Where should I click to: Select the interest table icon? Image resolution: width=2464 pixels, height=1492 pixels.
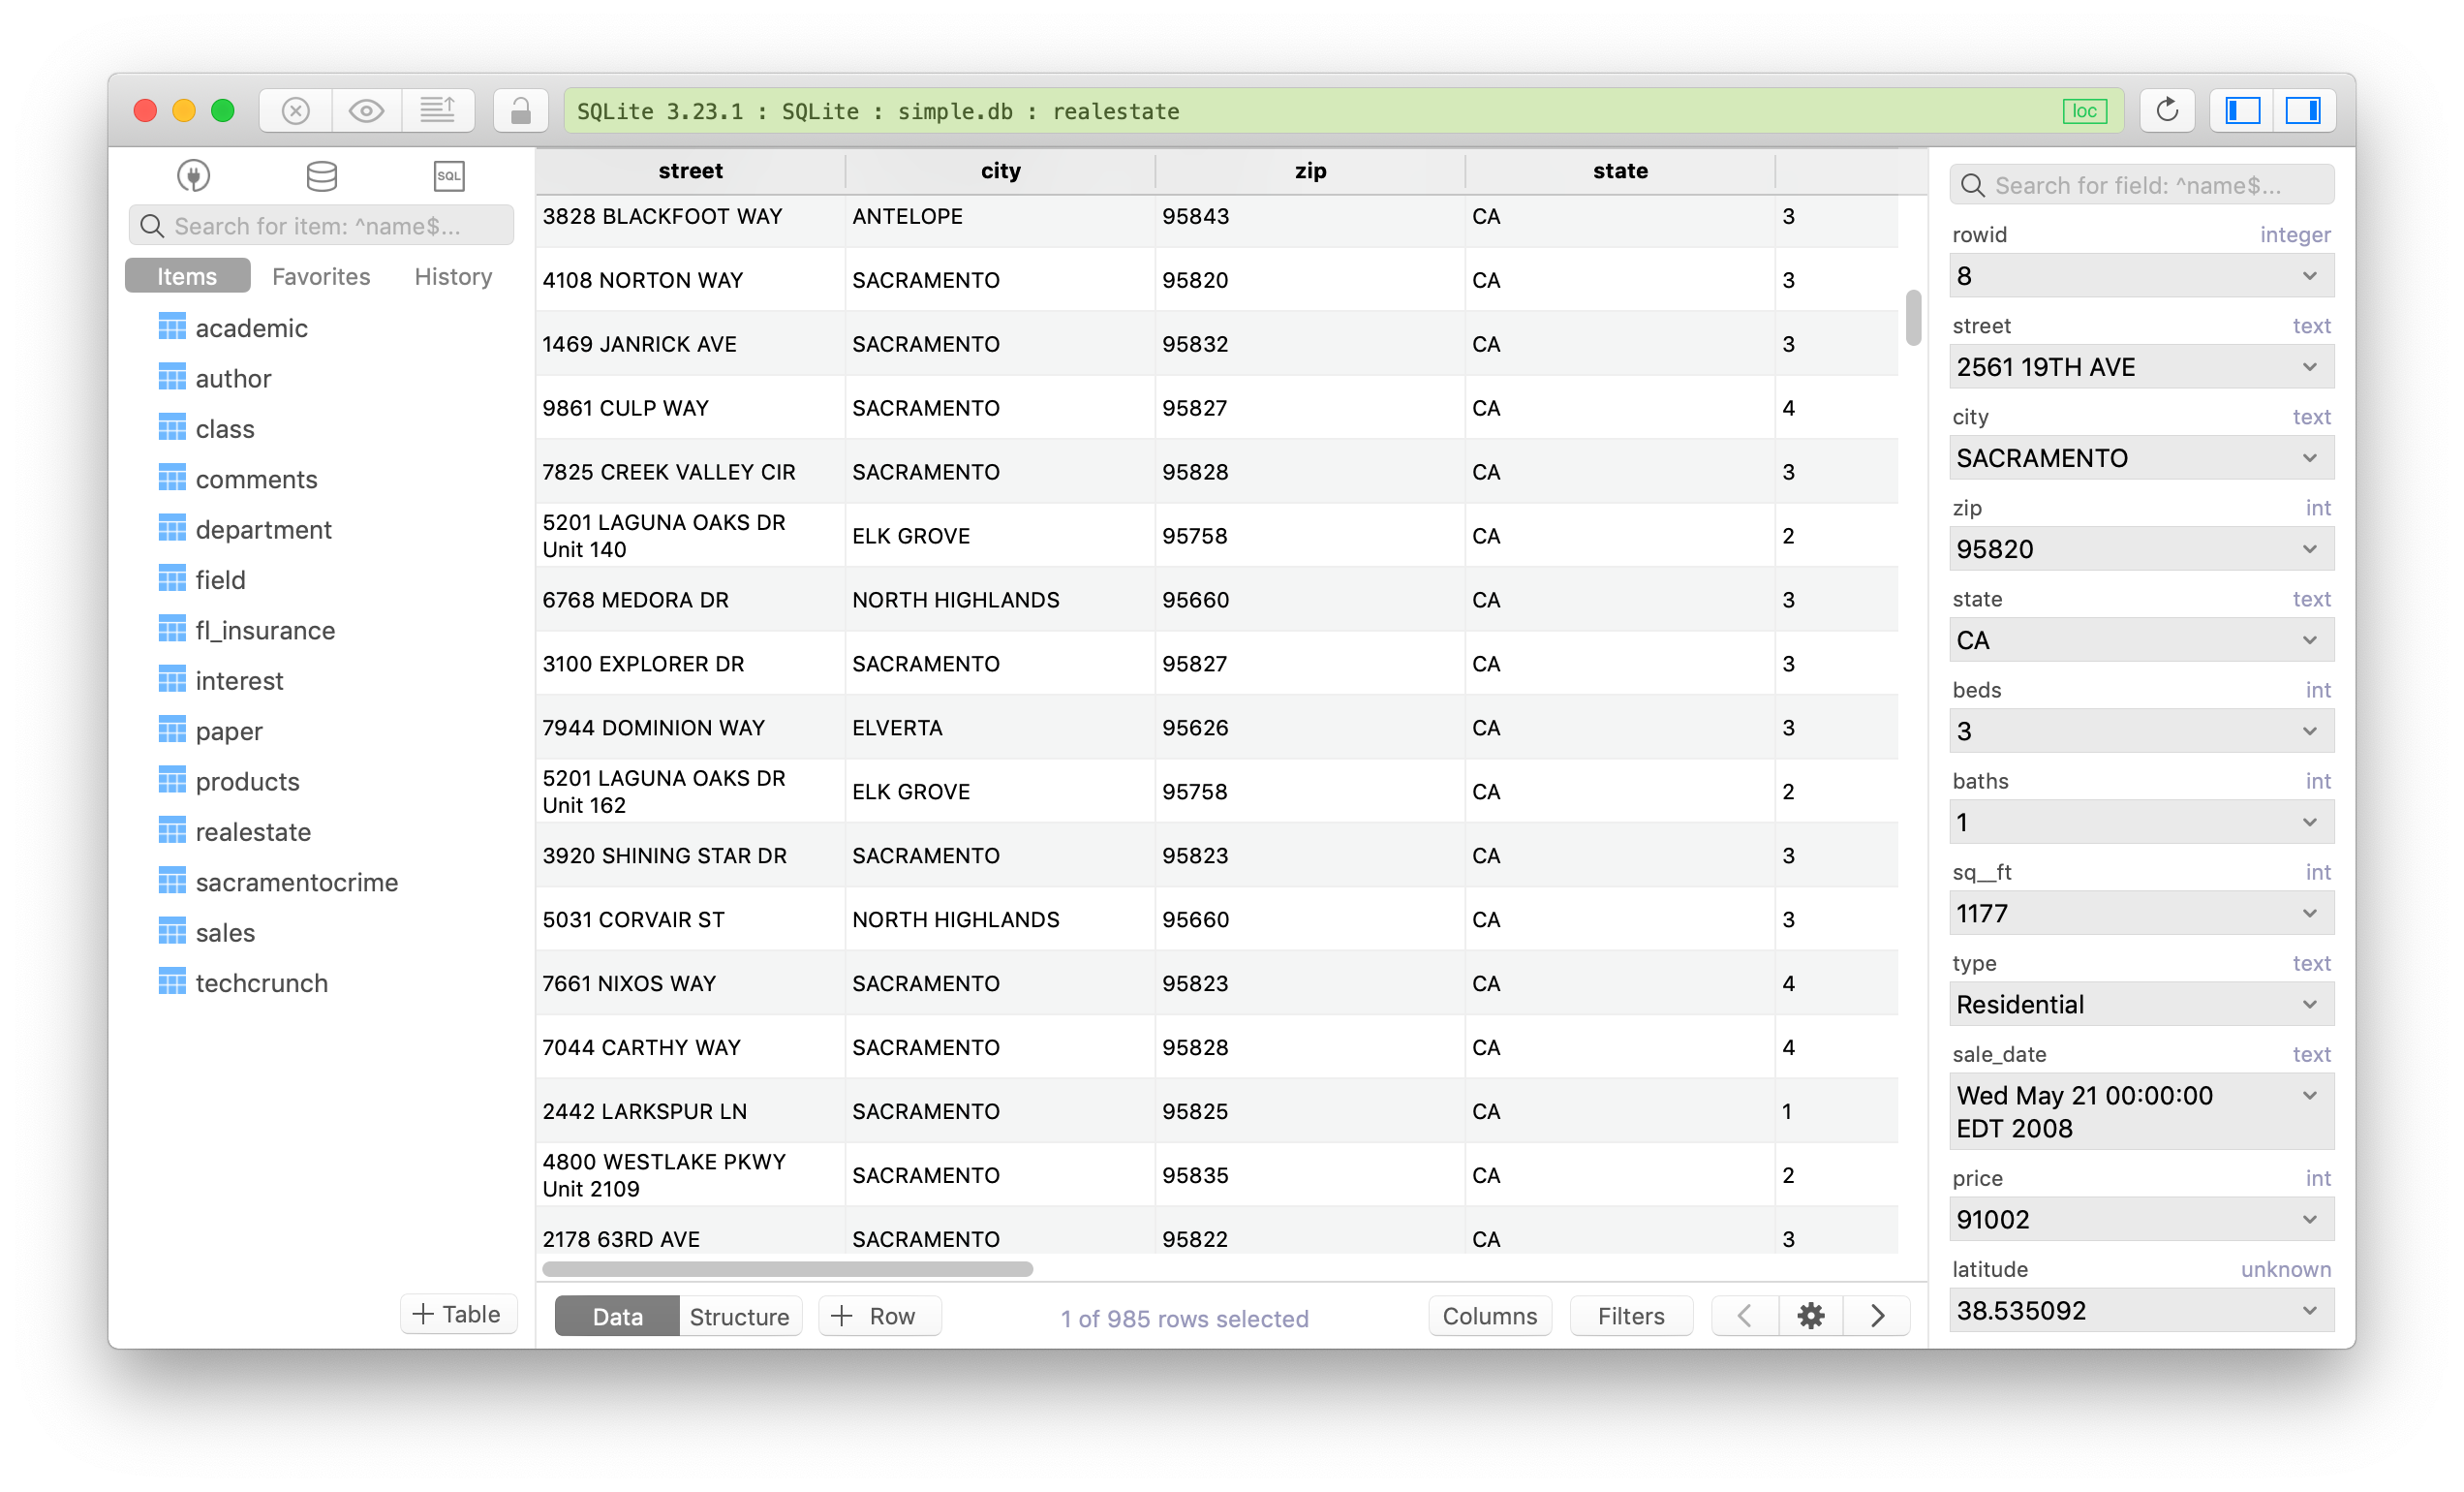(172, 680)
